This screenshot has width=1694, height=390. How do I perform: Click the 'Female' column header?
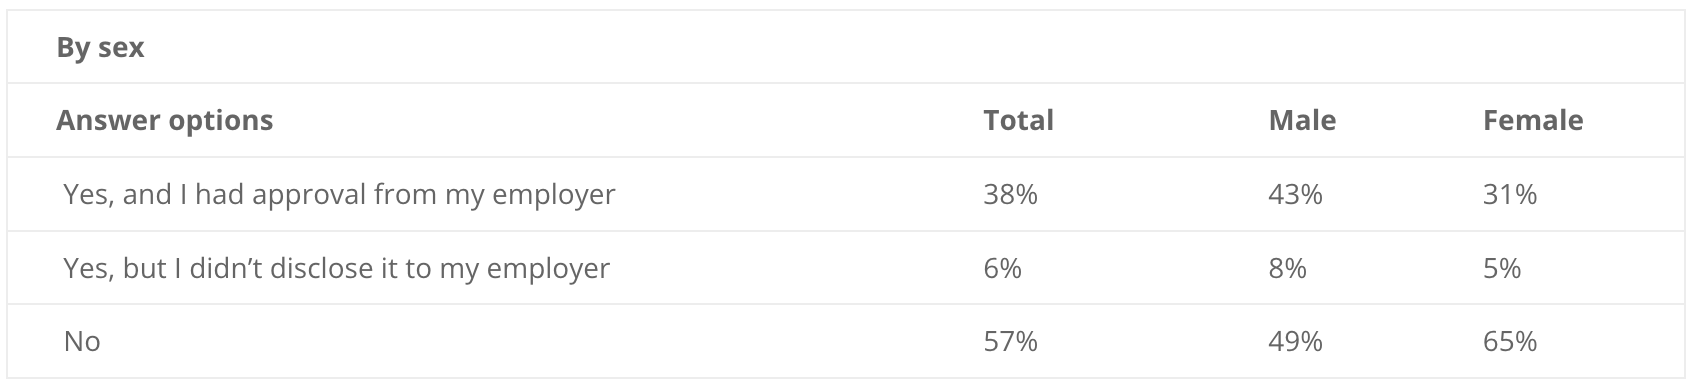point(1533,120)
